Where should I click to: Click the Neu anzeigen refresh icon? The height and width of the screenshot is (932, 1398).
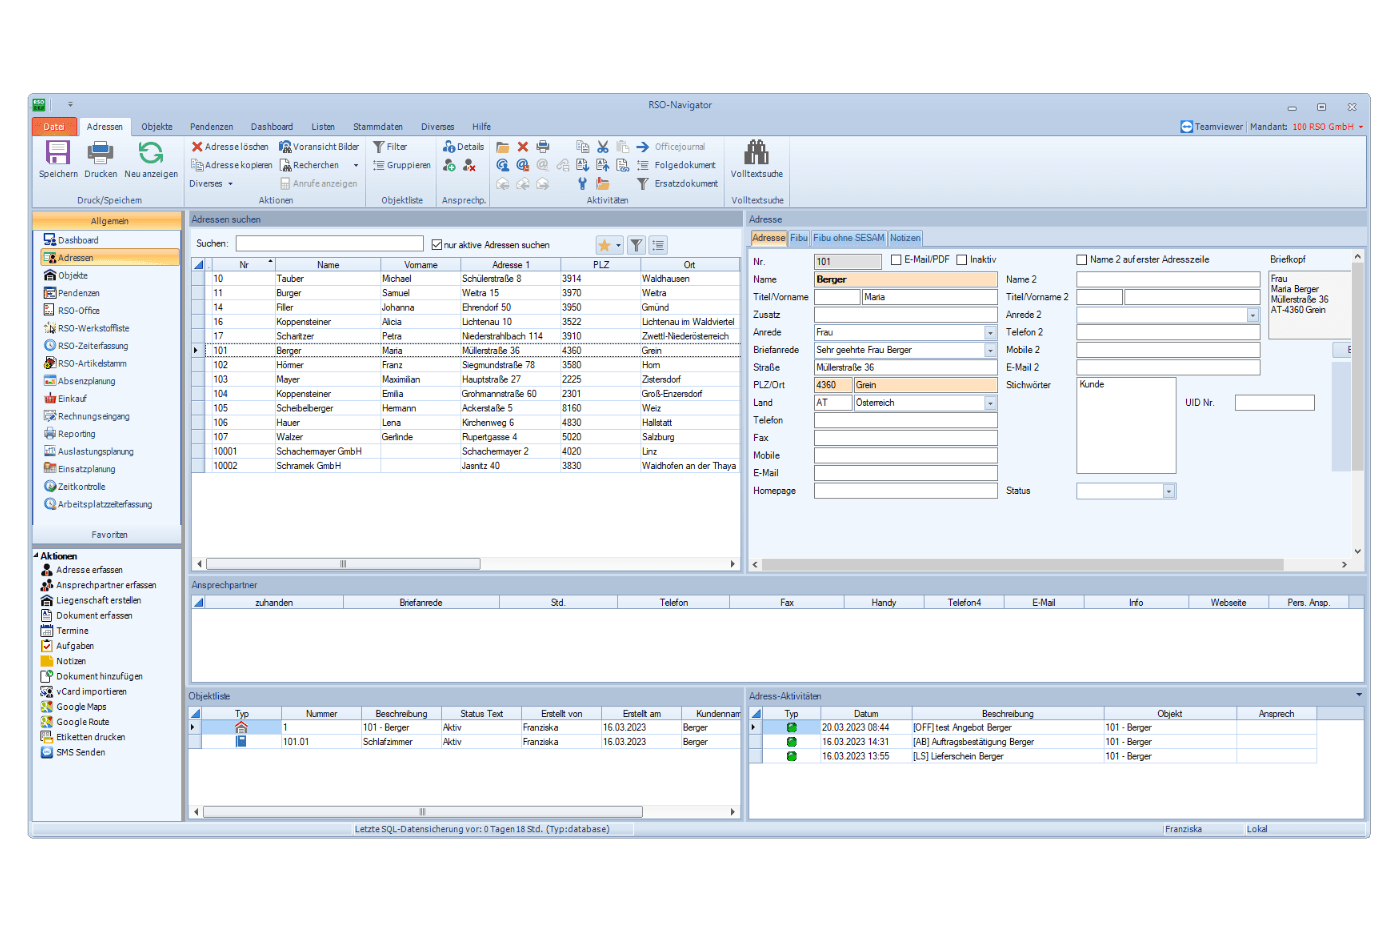pyautogui.click(x=151, y=153)
